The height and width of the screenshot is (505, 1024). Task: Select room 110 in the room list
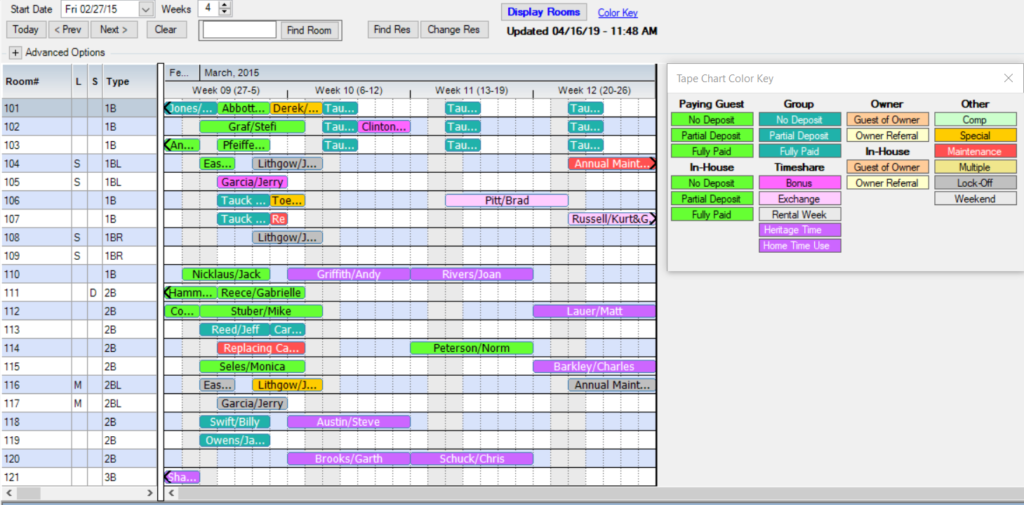[14, 274]
